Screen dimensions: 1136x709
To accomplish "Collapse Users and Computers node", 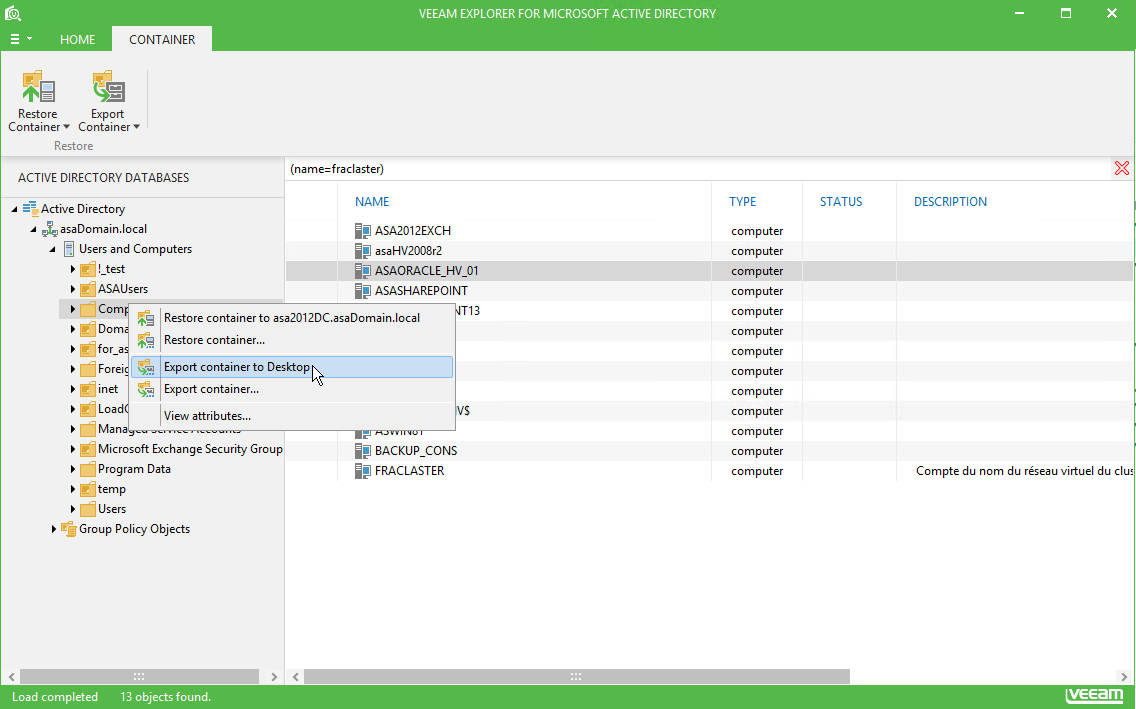I will click(x=52, y=249).
